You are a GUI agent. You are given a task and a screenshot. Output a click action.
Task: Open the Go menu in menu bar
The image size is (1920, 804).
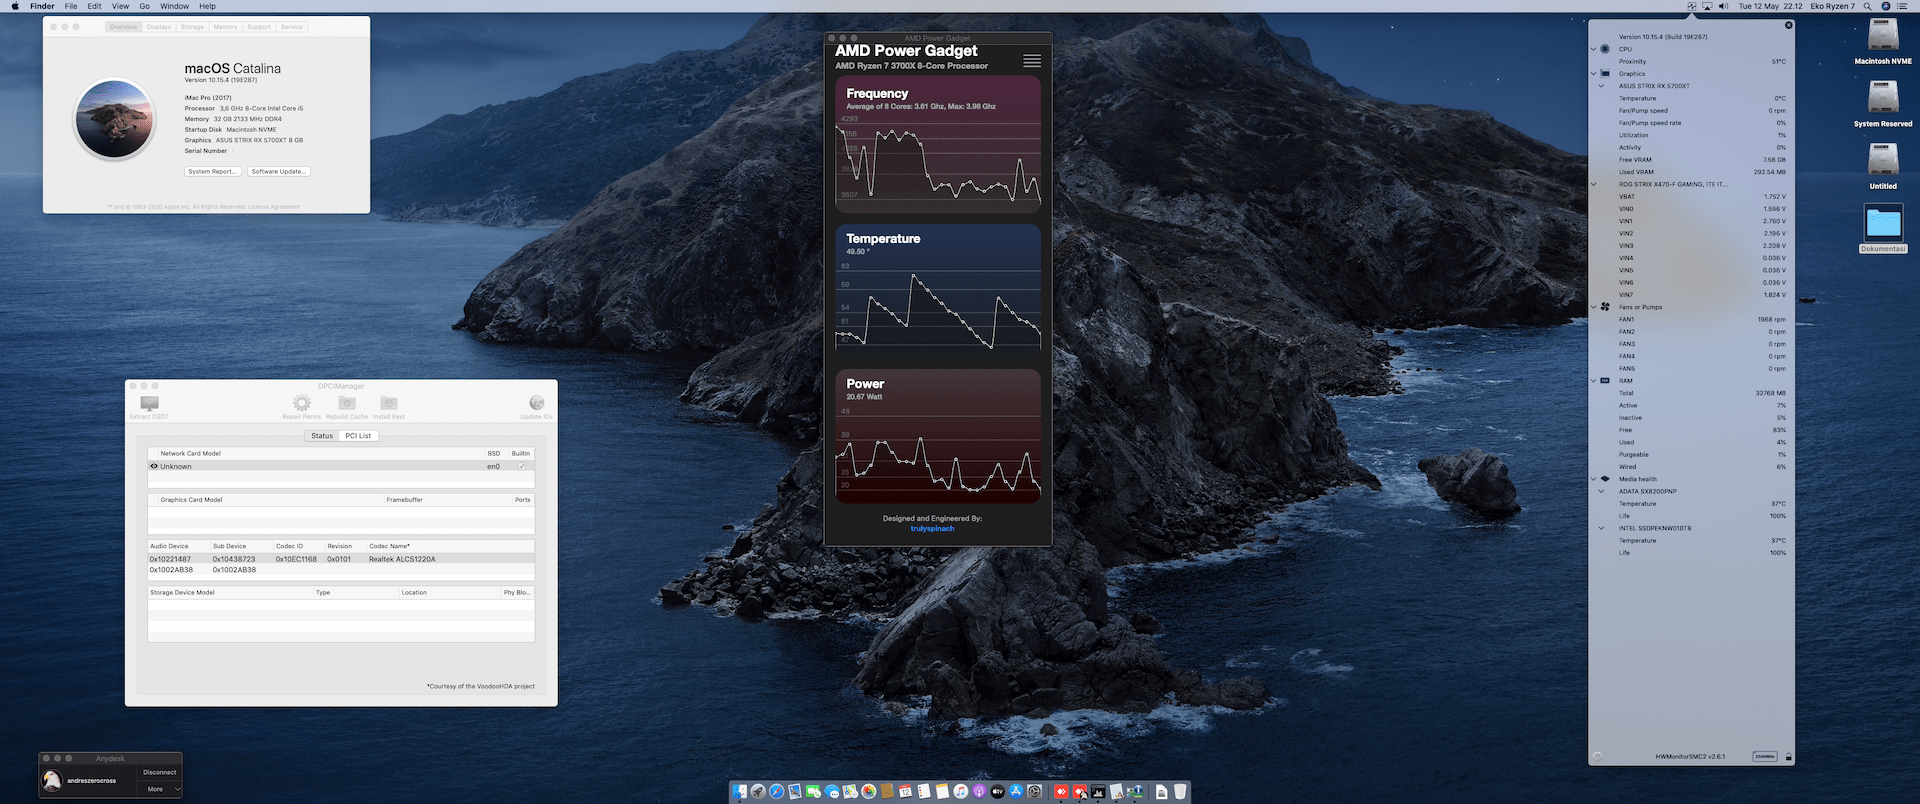coord(144,6)
